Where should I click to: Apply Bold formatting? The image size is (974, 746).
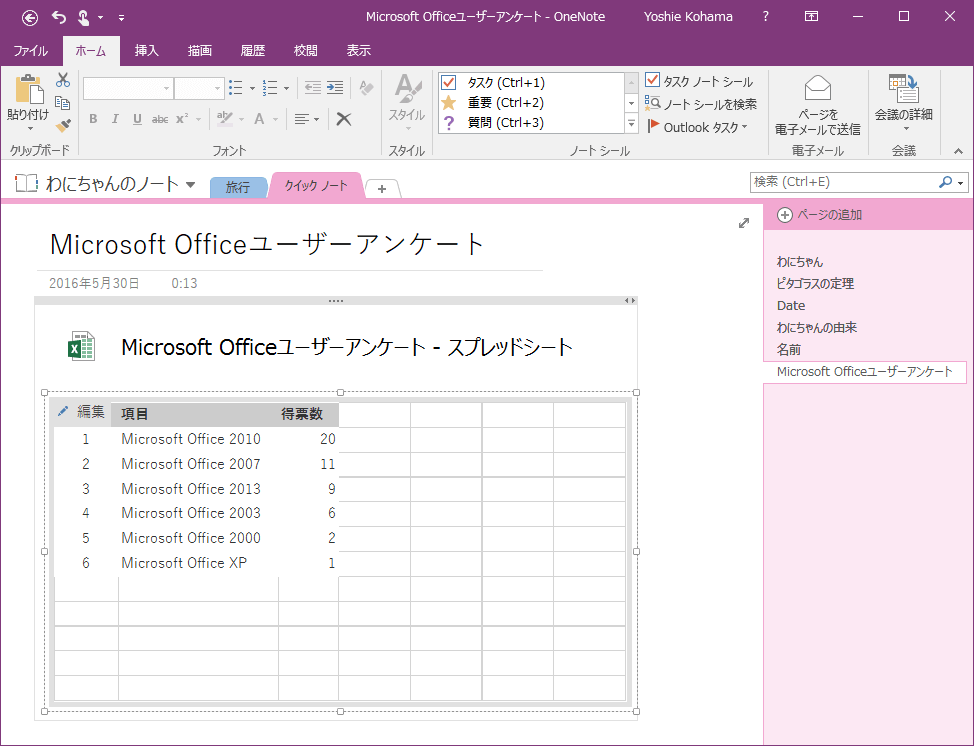click(x=93, y=119)
